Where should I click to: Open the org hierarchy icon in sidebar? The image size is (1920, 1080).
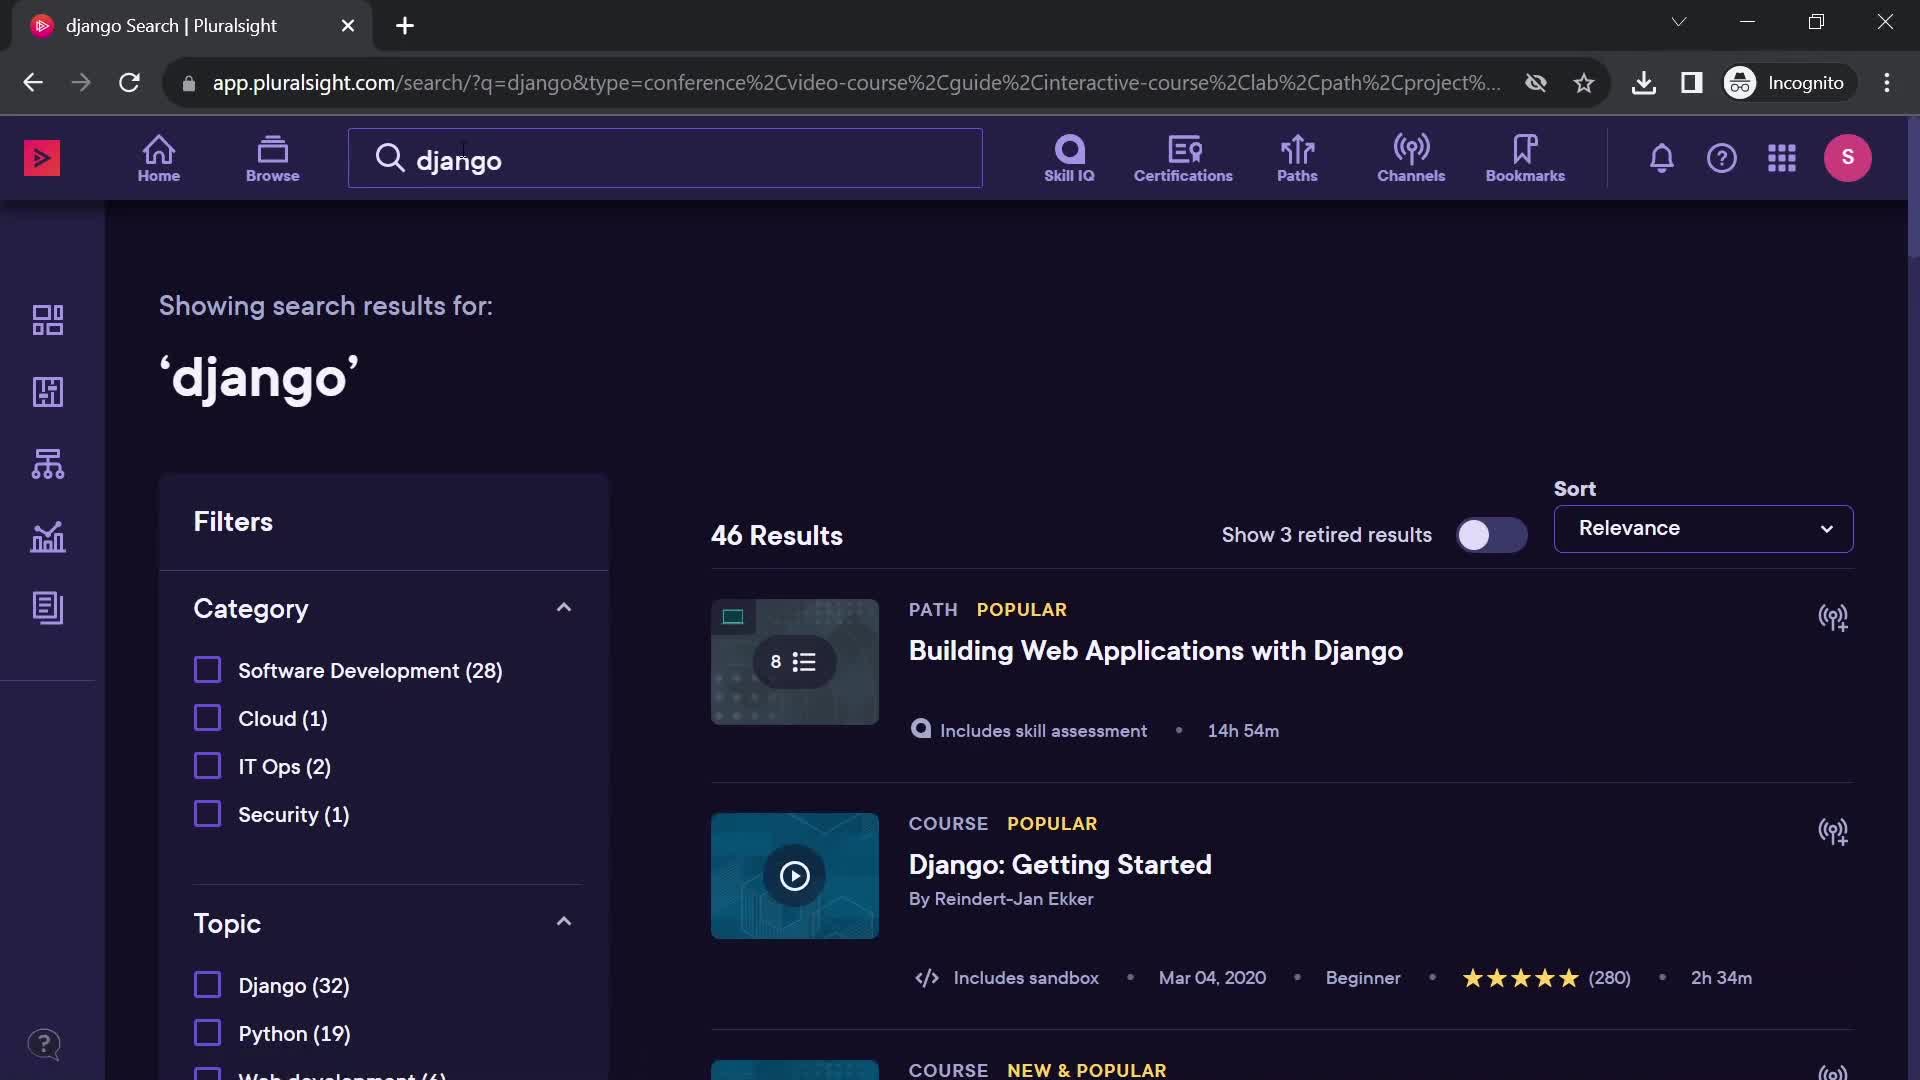(48, 464)
